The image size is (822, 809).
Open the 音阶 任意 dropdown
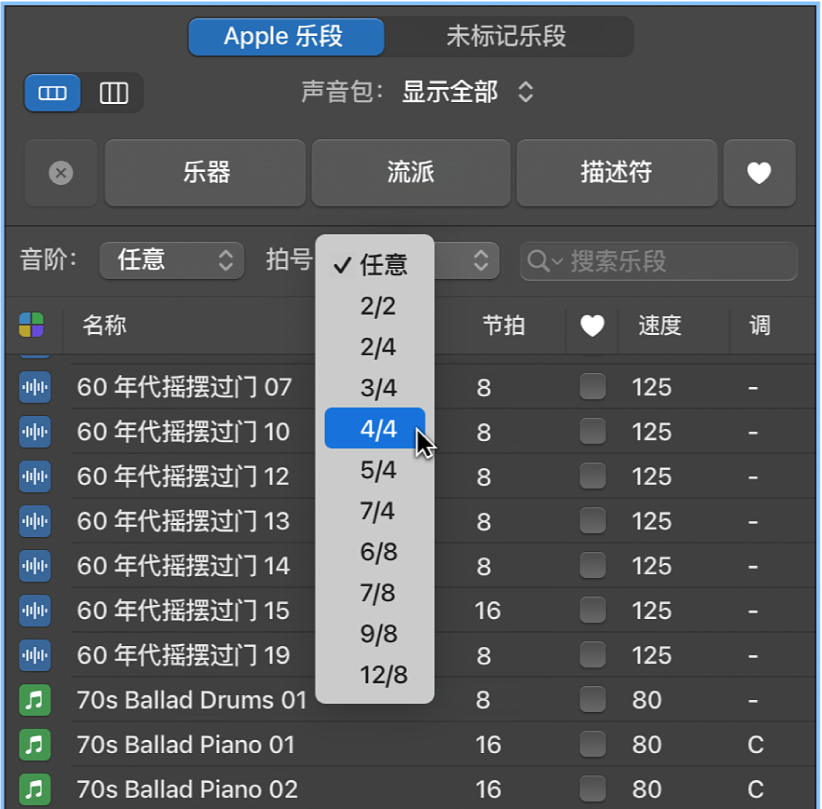171,260
